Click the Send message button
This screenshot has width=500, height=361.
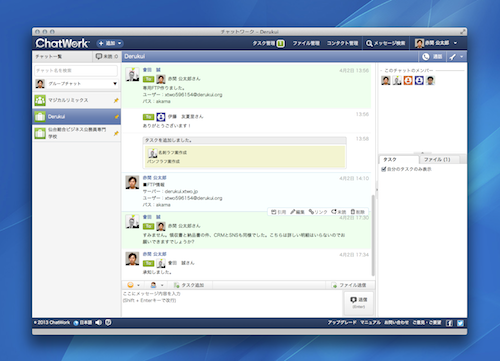tap(359, 303)
